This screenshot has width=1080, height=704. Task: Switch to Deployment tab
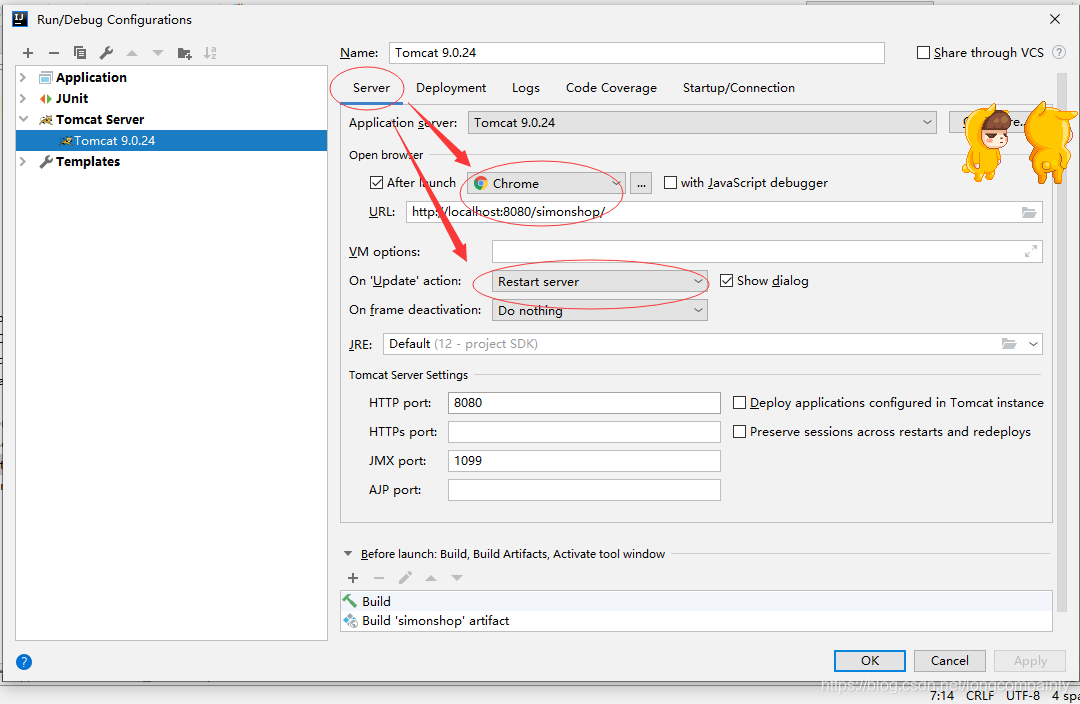click(451, 87)
